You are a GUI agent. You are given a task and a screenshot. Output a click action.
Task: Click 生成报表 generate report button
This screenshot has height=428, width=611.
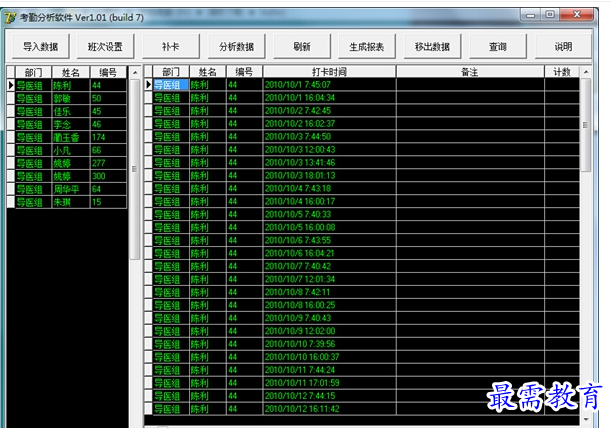tap(367, 47)
